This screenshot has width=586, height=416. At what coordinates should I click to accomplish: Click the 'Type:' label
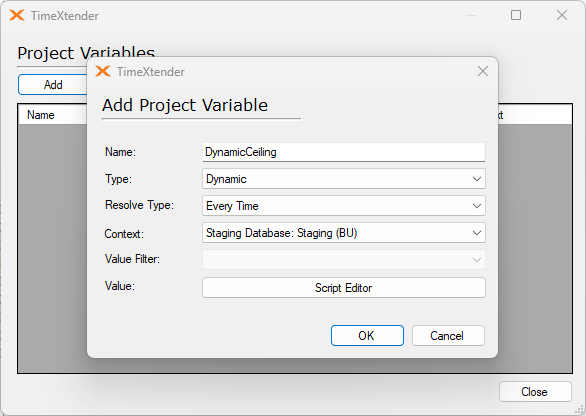118,179
